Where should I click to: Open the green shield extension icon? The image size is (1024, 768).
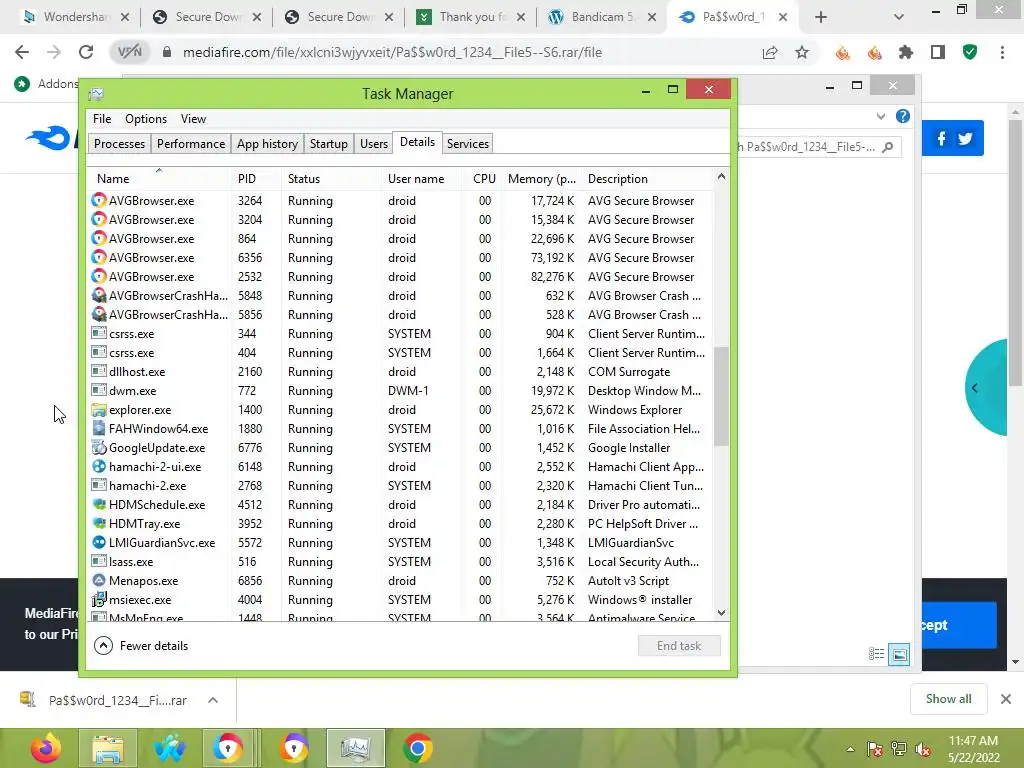(x=970, y=52)
